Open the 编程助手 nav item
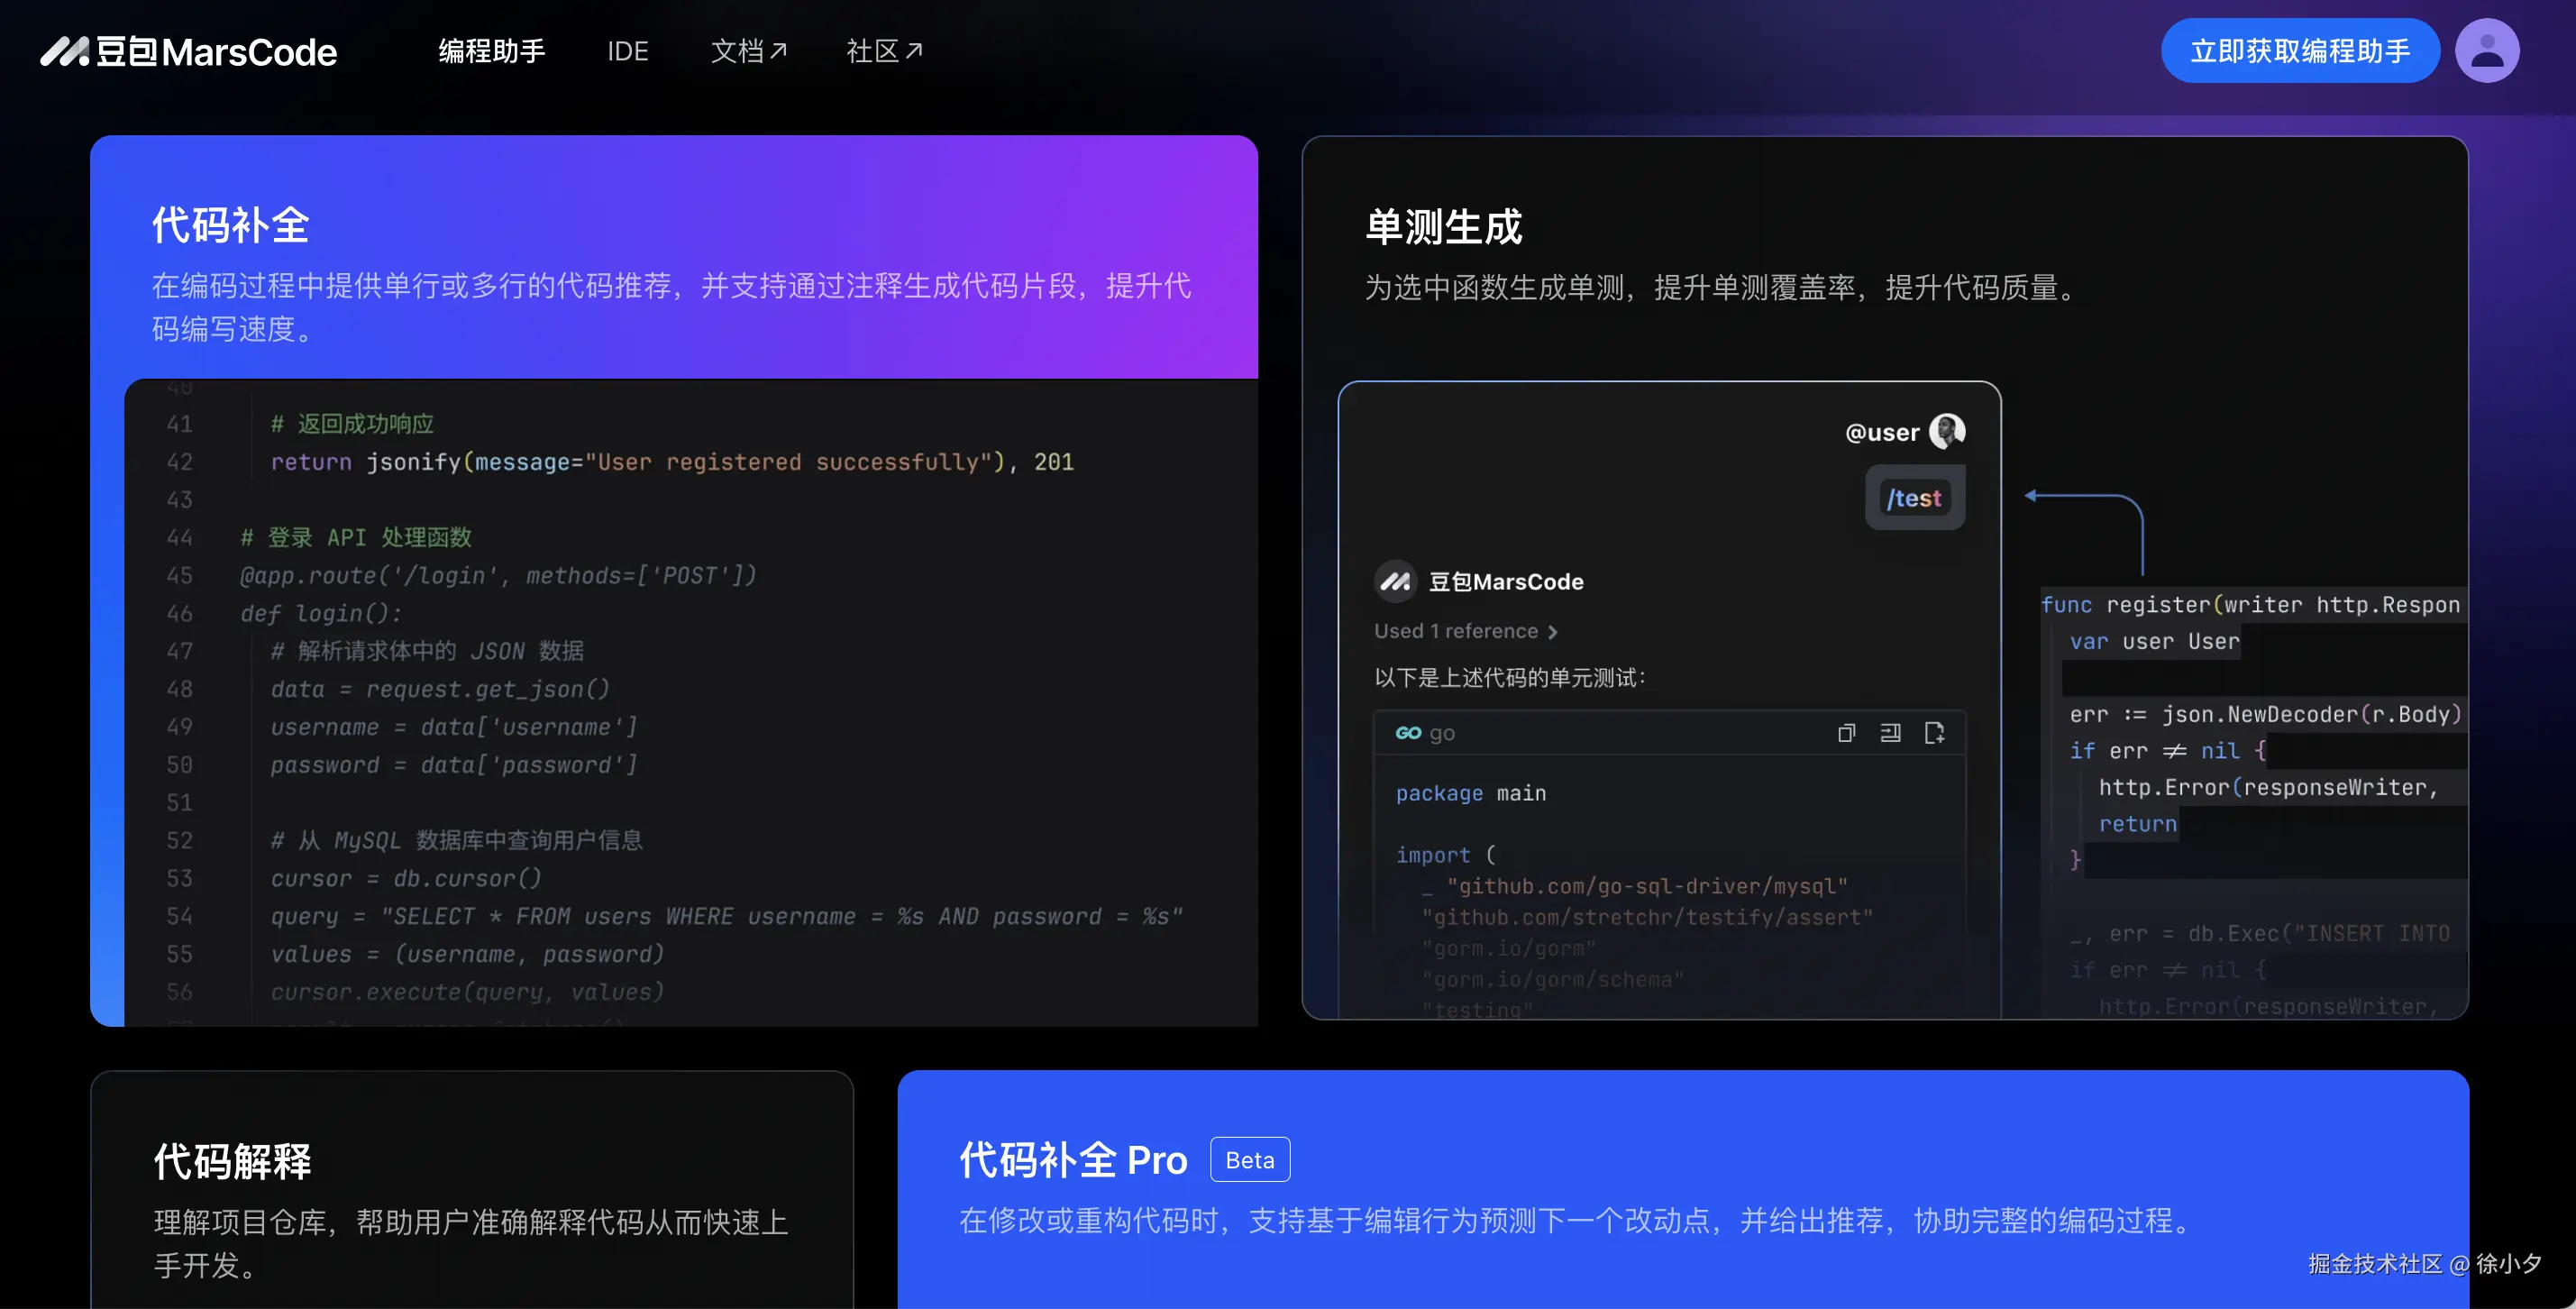The height and width of the screenshot is (1309, 2576). point(492,51)
